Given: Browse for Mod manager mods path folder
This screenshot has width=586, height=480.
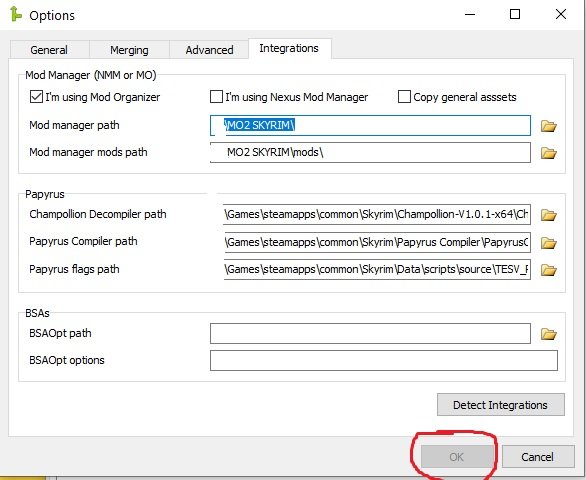Looking at the screenshot, I should tap(549, 153).
